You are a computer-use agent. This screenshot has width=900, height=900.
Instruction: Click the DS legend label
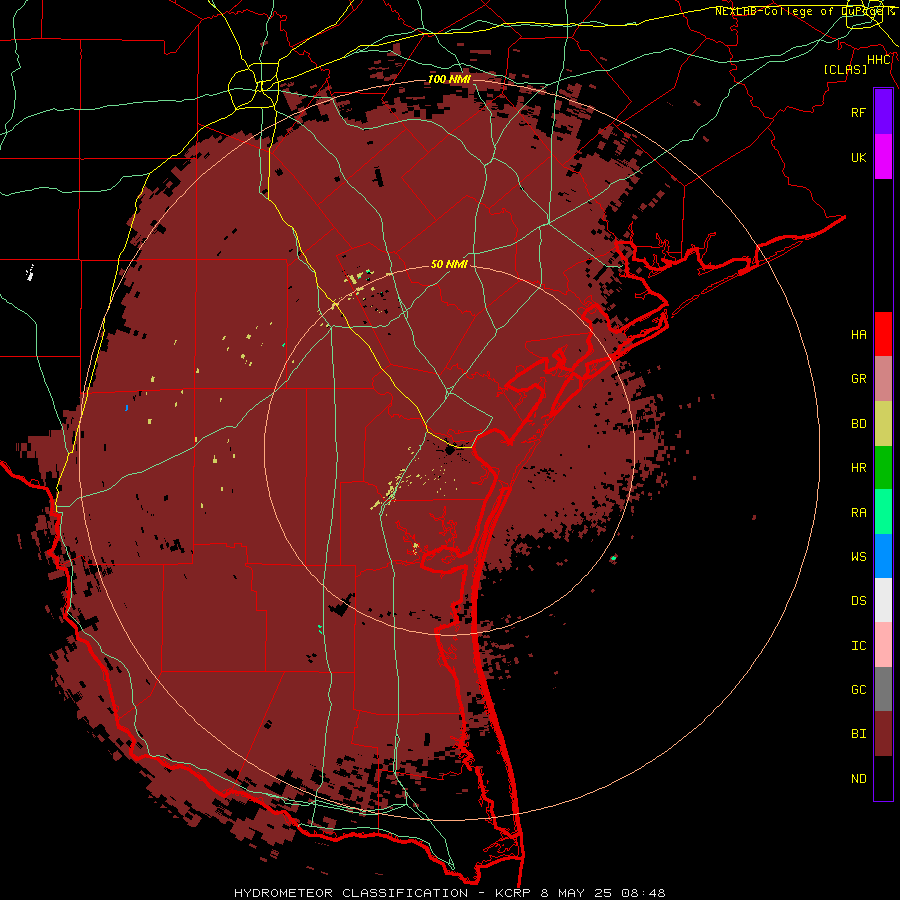tap(858, 601)
